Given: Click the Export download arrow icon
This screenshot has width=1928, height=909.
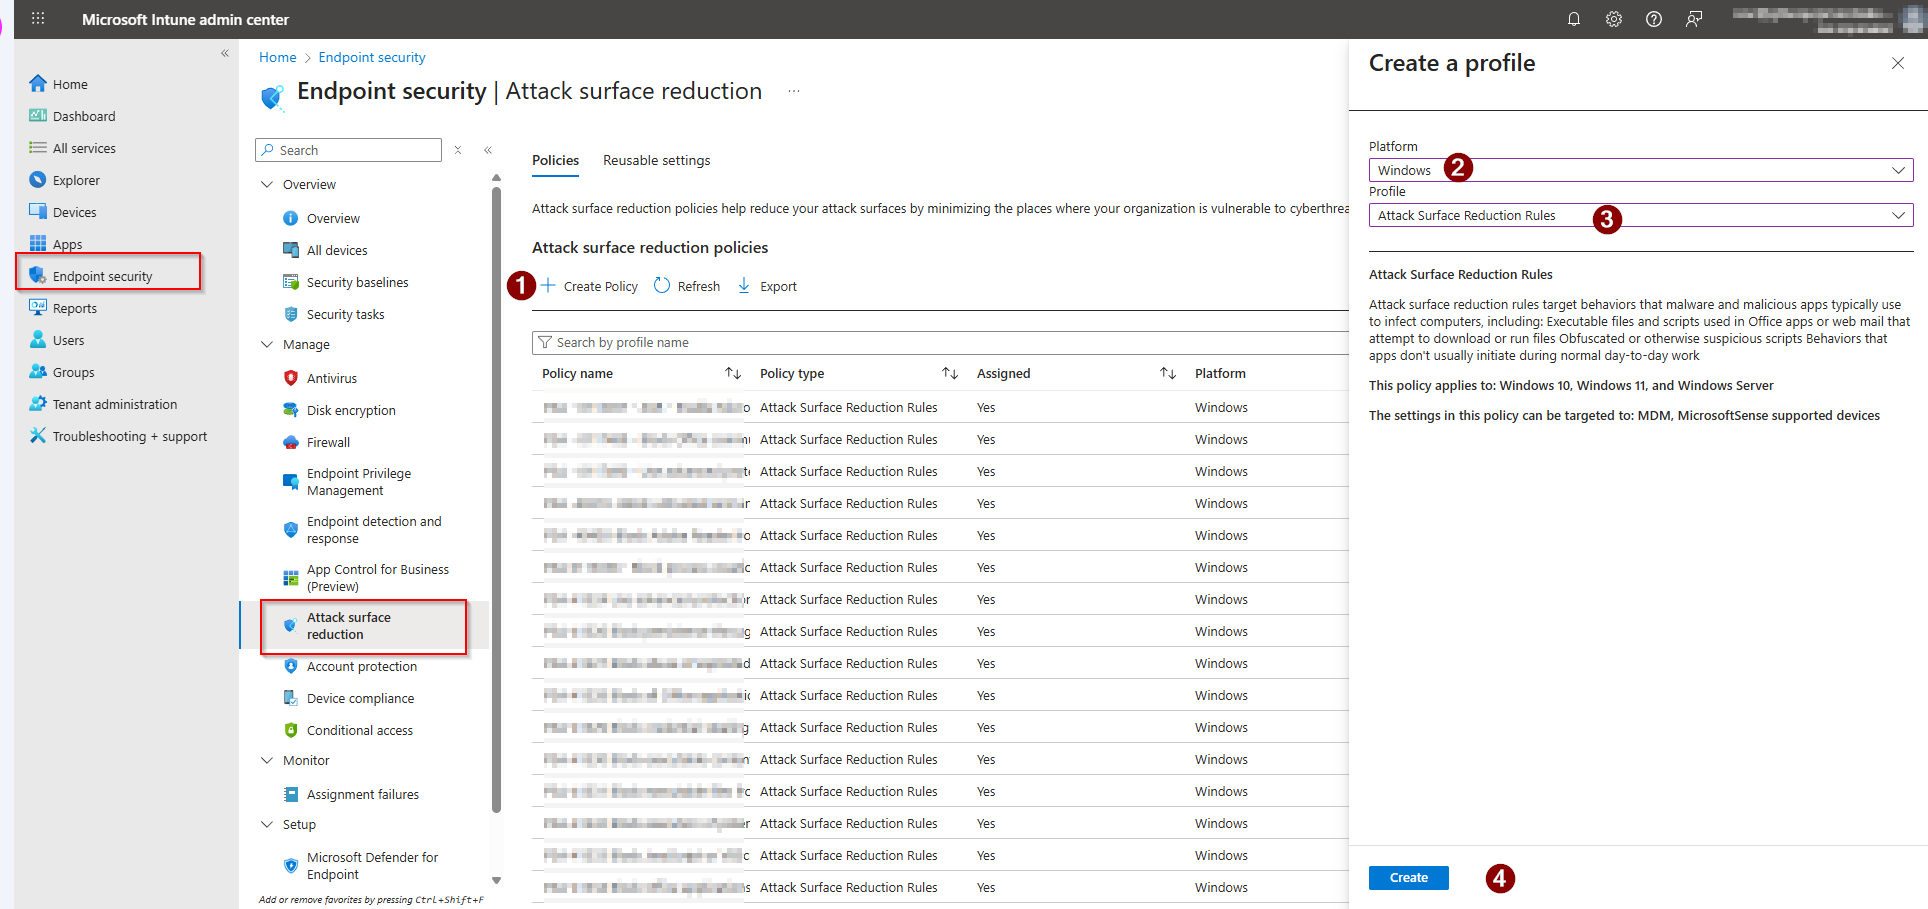Looking at the screenshot, I should click(744, 286).
